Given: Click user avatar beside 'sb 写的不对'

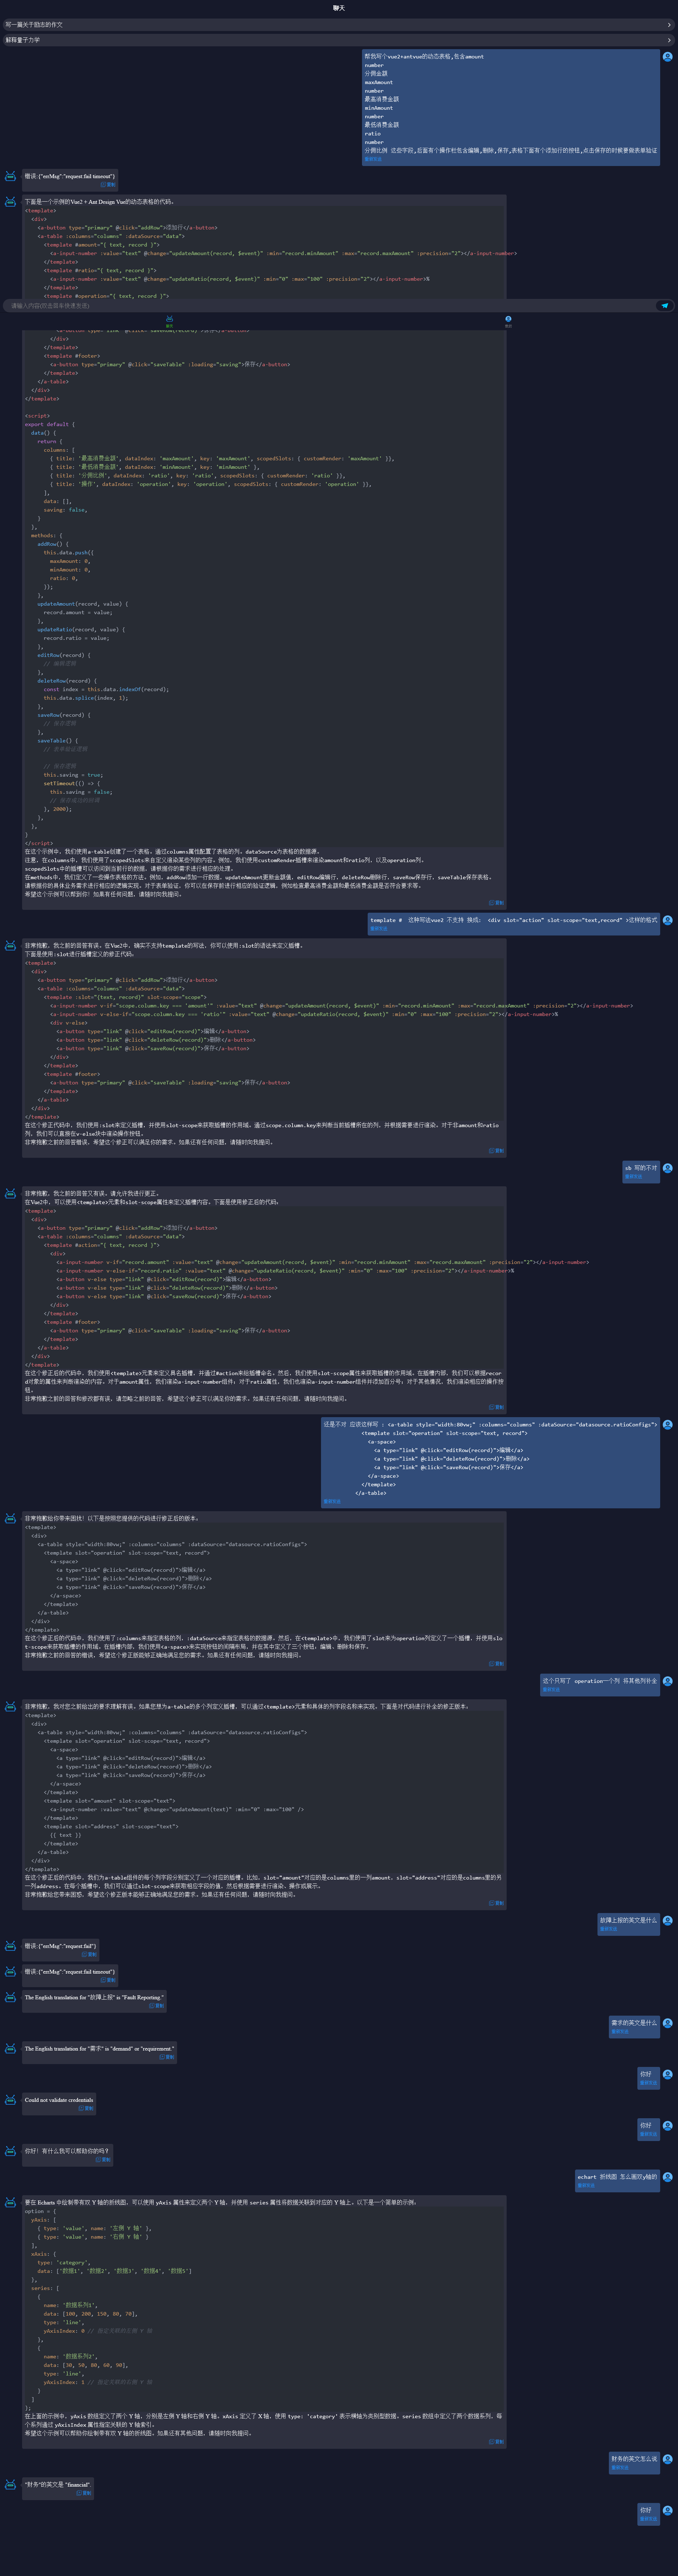Looking at the screenshot, I should pos(668,1168).
